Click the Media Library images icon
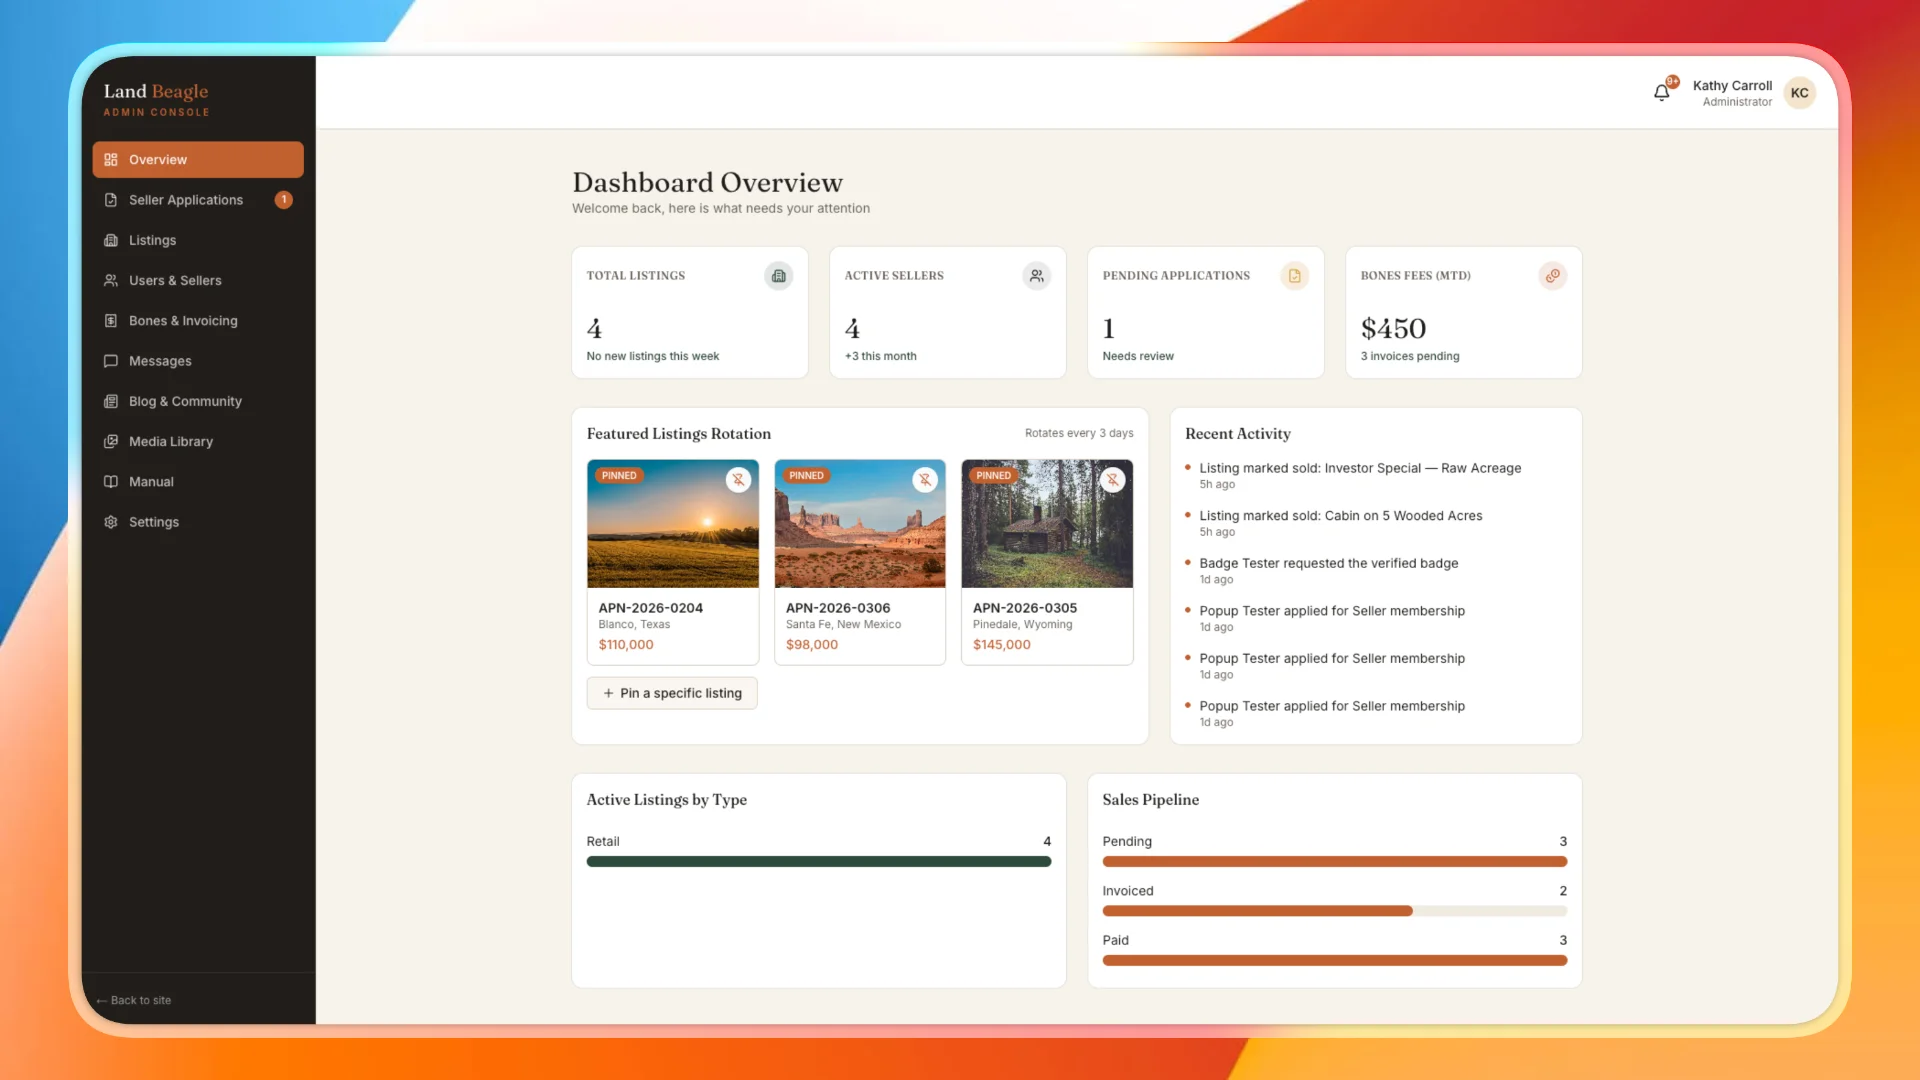Screen dimensions: 1920x1080 (x=111, y=441)
